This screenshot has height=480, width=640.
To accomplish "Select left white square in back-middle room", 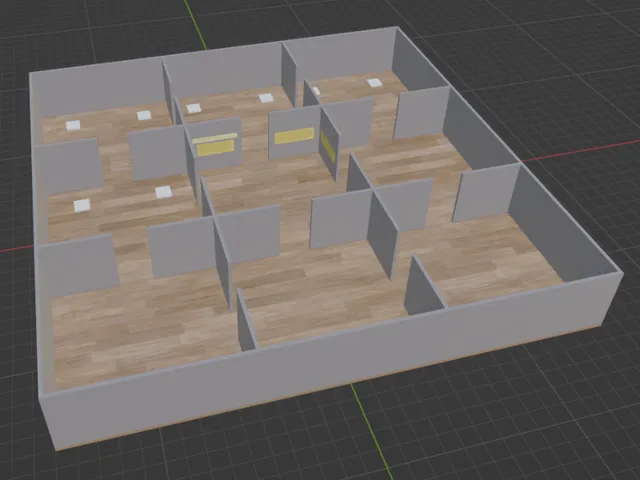I will 194,108.
